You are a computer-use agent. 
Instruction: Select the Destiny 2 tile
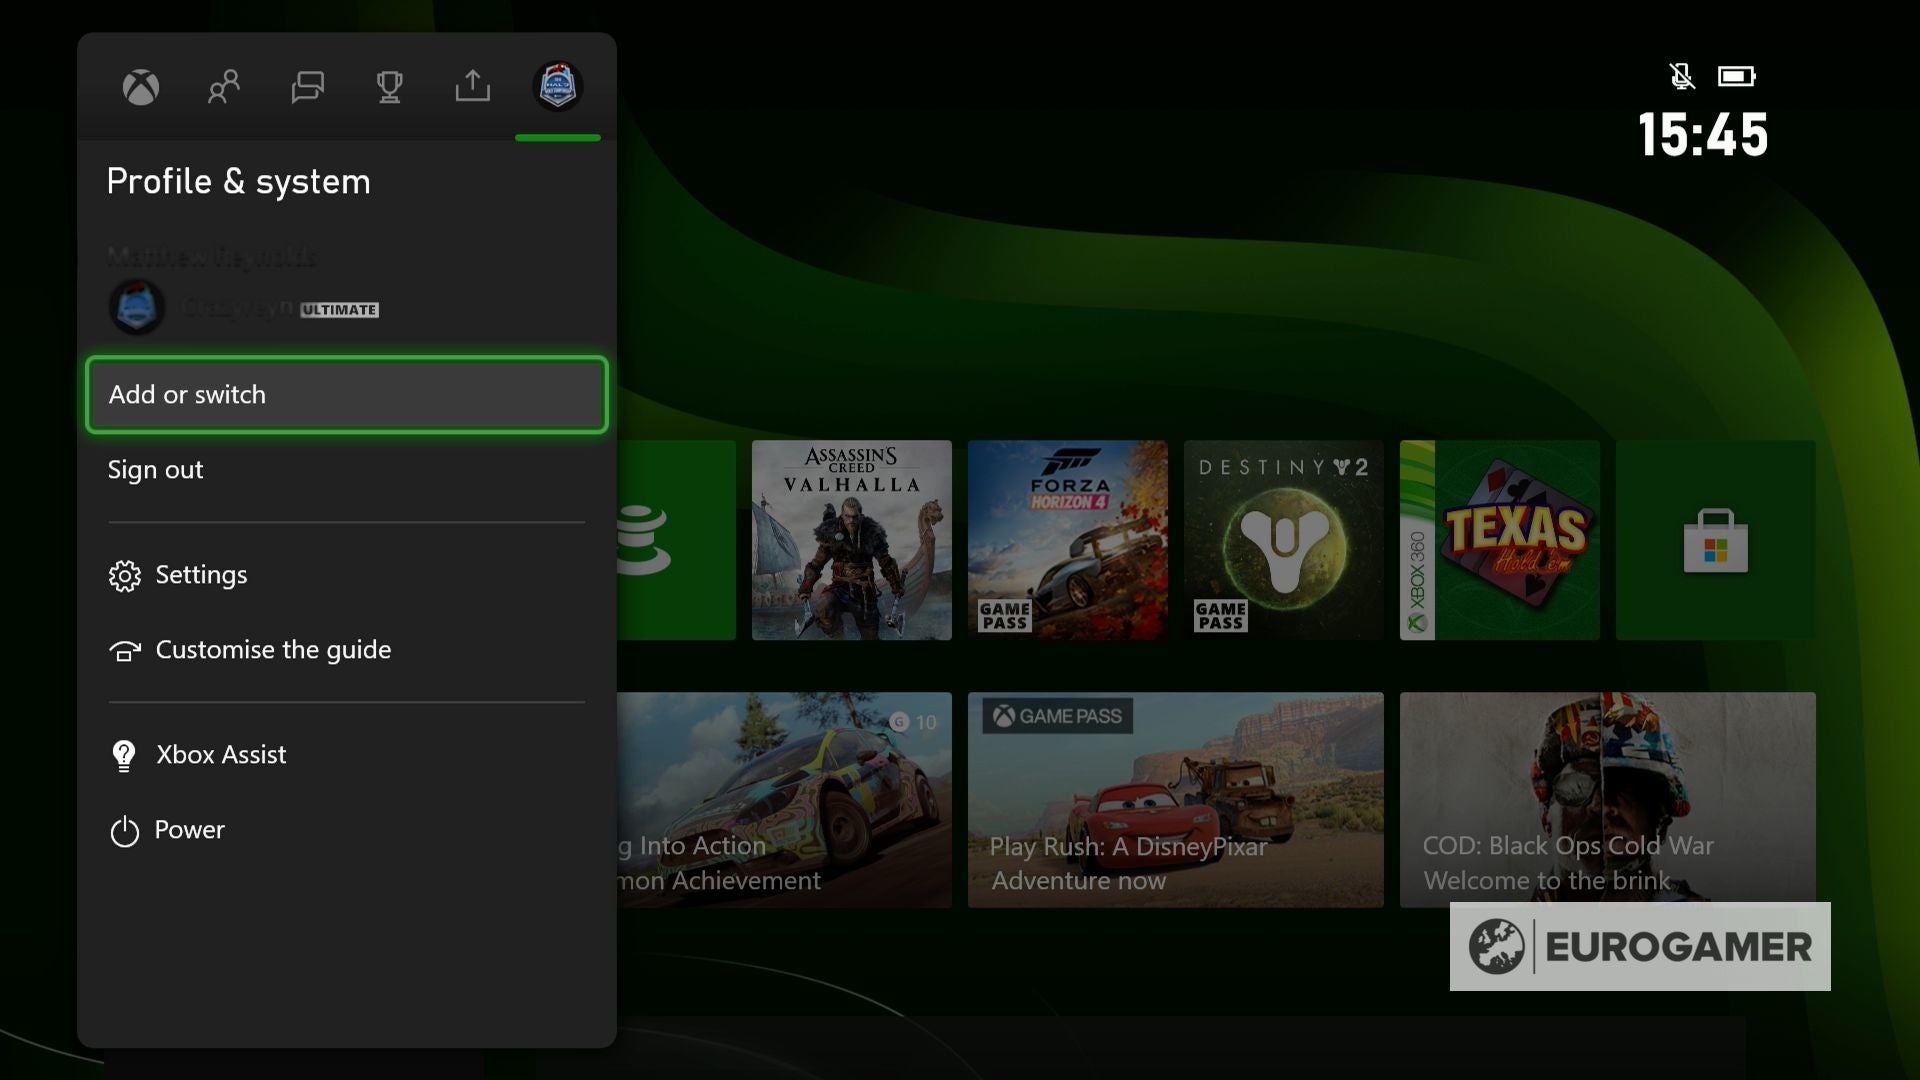pos(1283,540)
